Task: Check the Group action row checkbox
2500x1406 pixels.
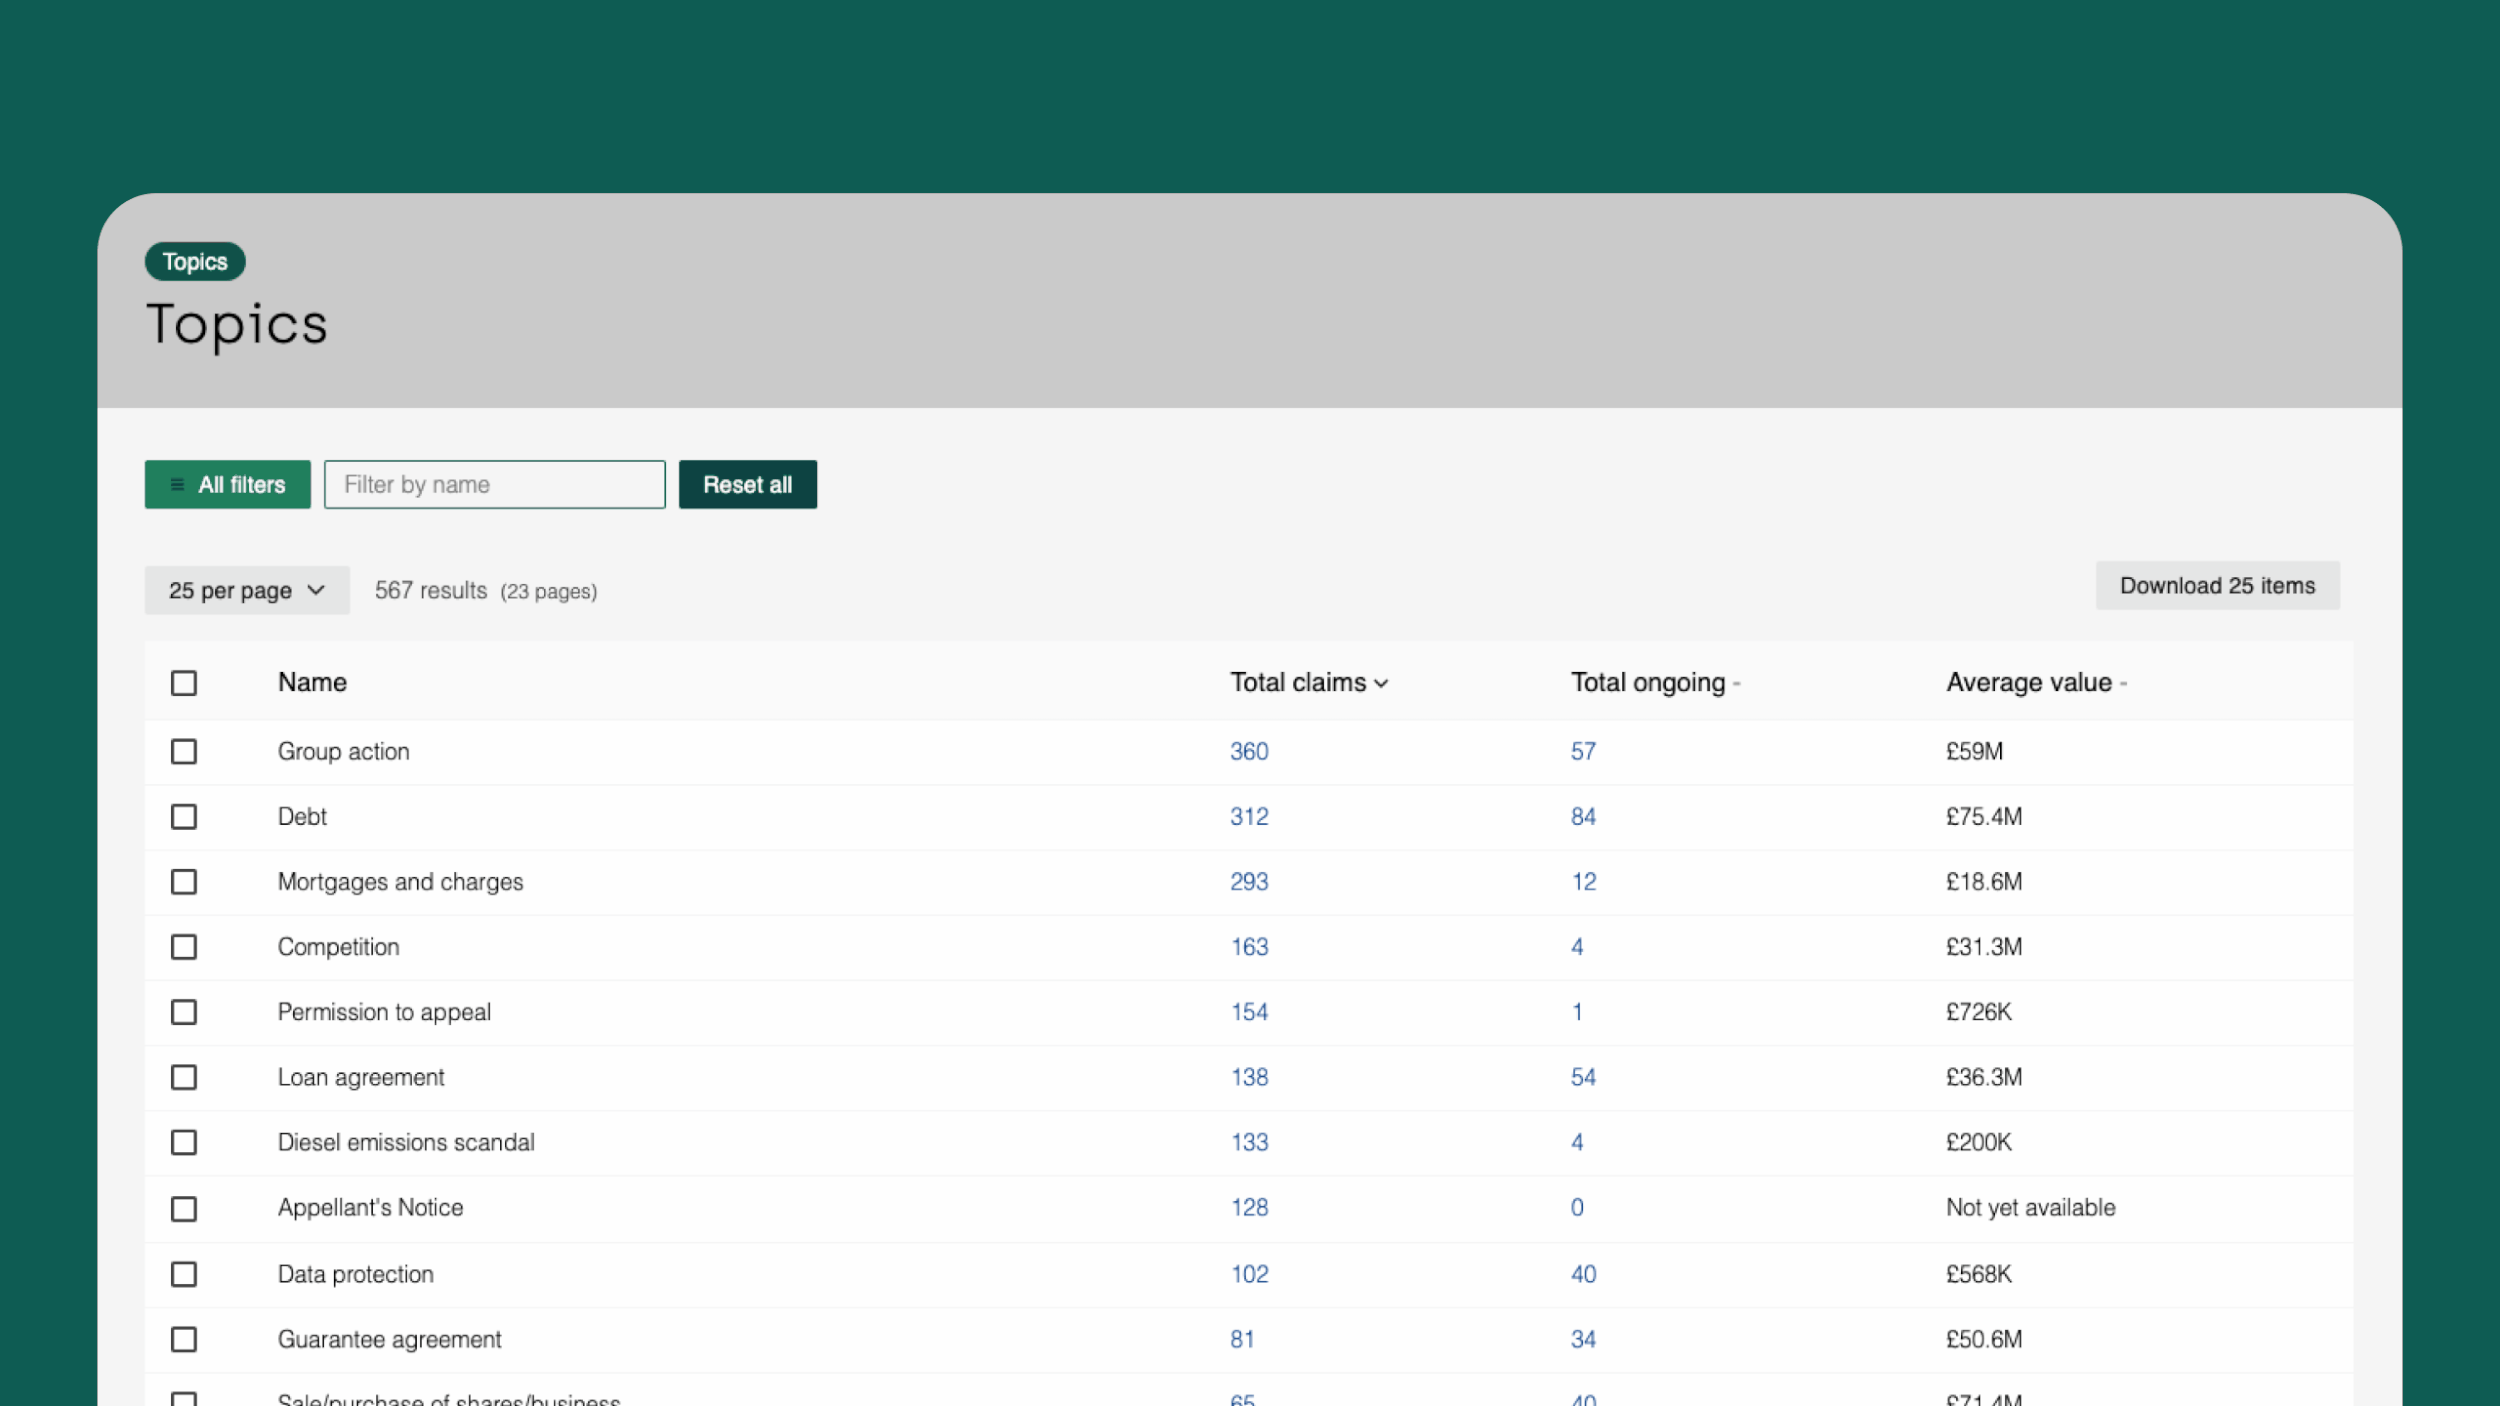Action: 184,752
